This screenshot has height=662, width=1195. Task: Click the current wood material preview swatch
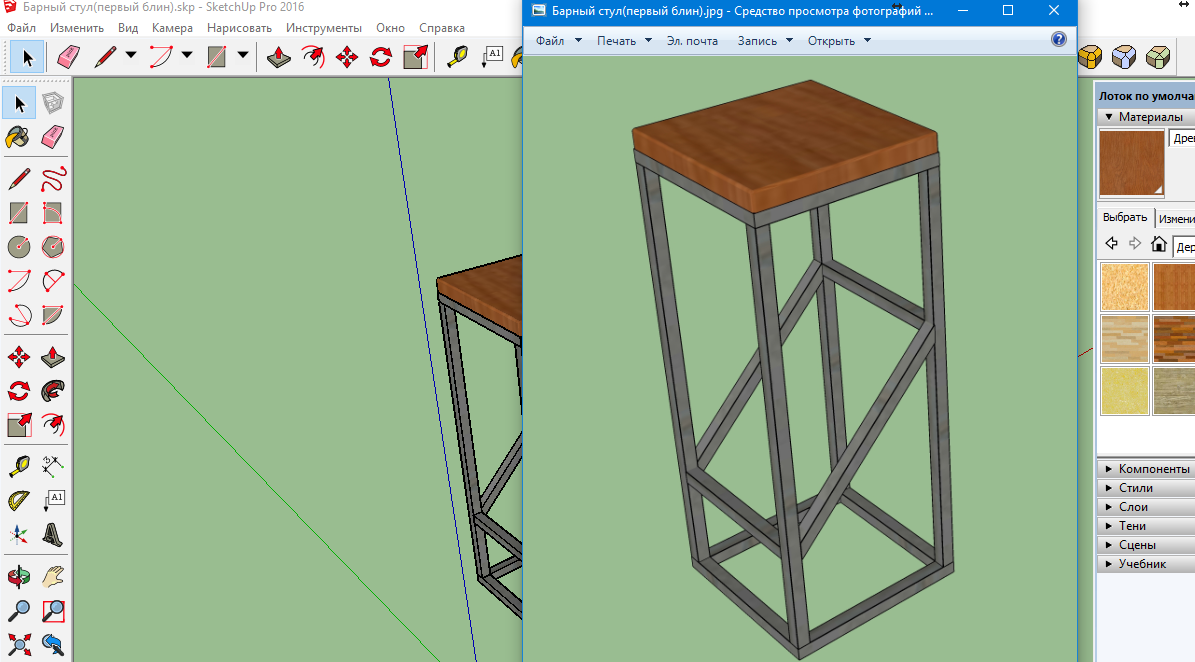click(1131, 163)
